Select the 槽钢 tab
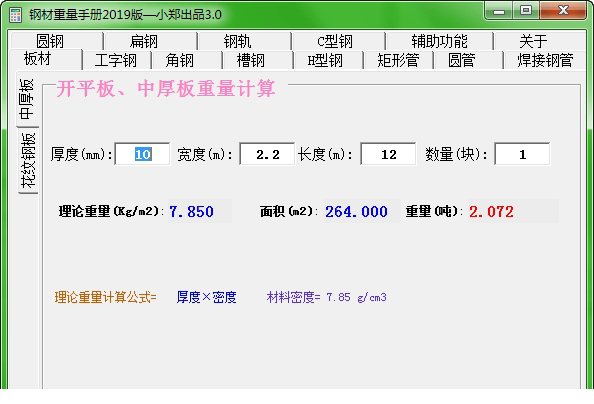 click(x=257, y=60)
